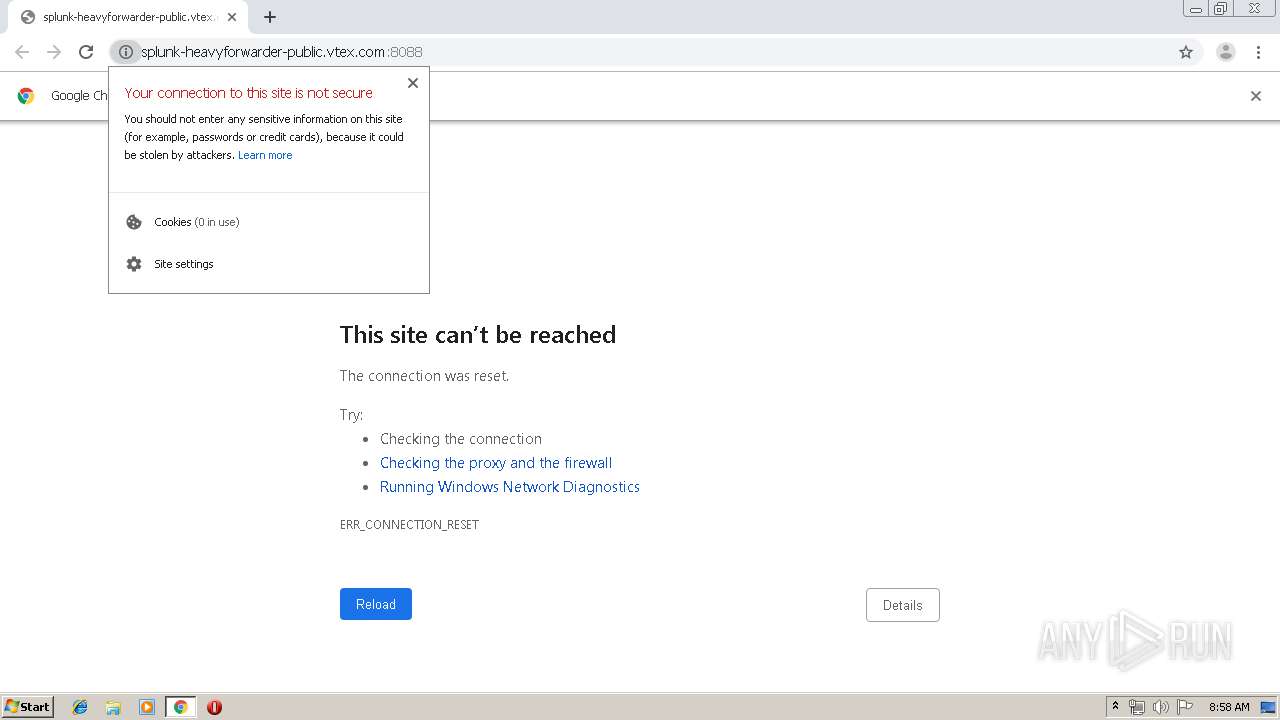This screenshot has width=1280, height=720.
Task: Open Site settings entry
Action: click(x=269, y=264)
